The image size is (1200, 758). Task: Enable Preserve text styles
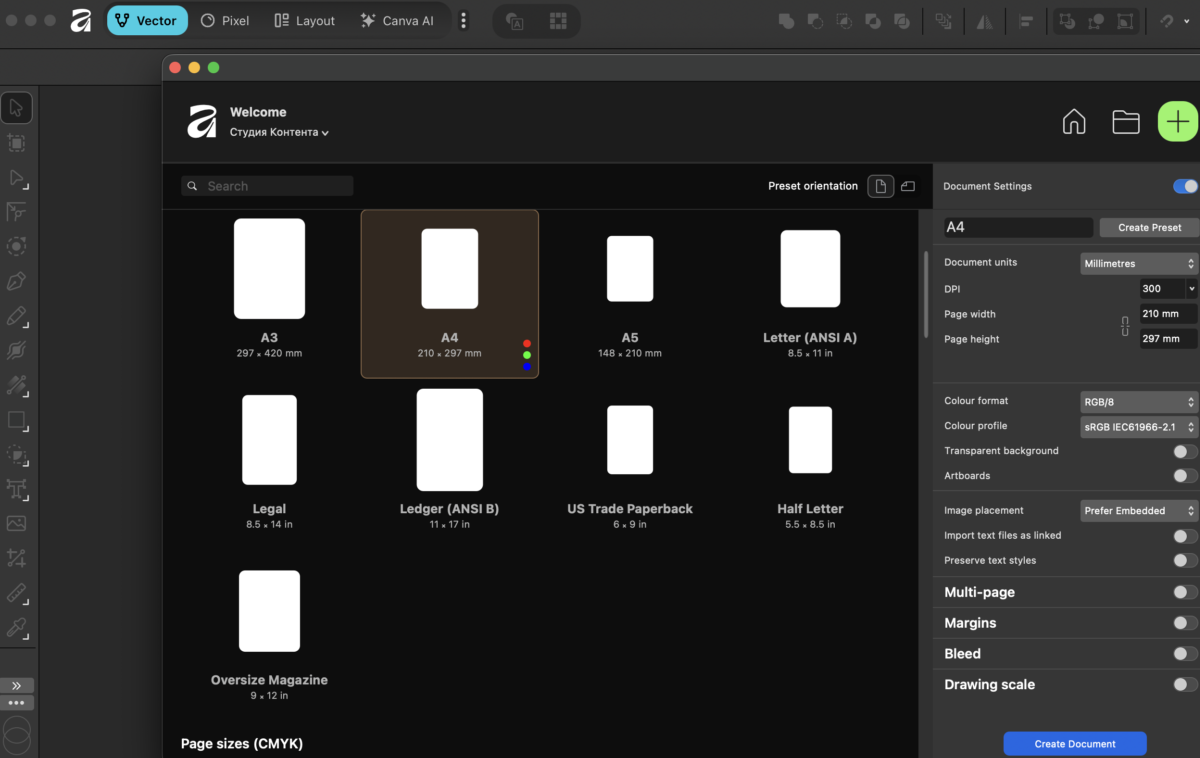1185,561
